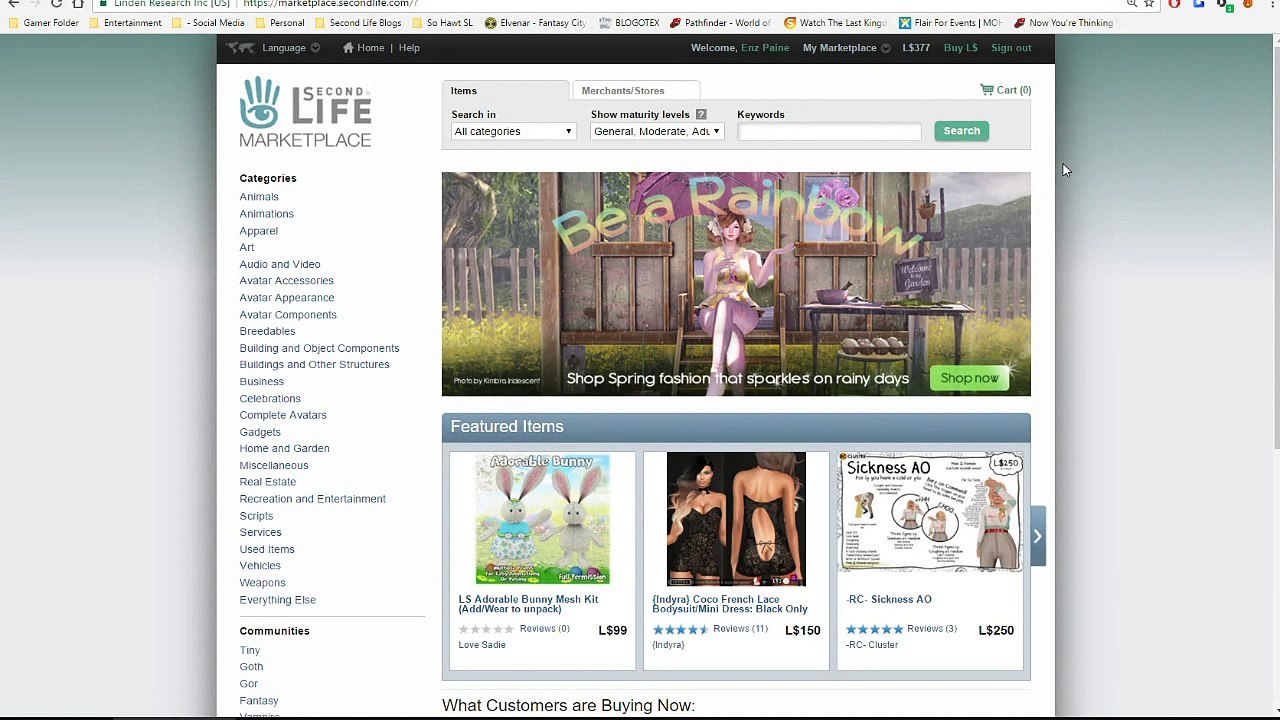Viewport: 1280px width, 720px height.
Task: Click the browser home icon in toolbar
Action: pyautogui.click(x=78, y=3)
